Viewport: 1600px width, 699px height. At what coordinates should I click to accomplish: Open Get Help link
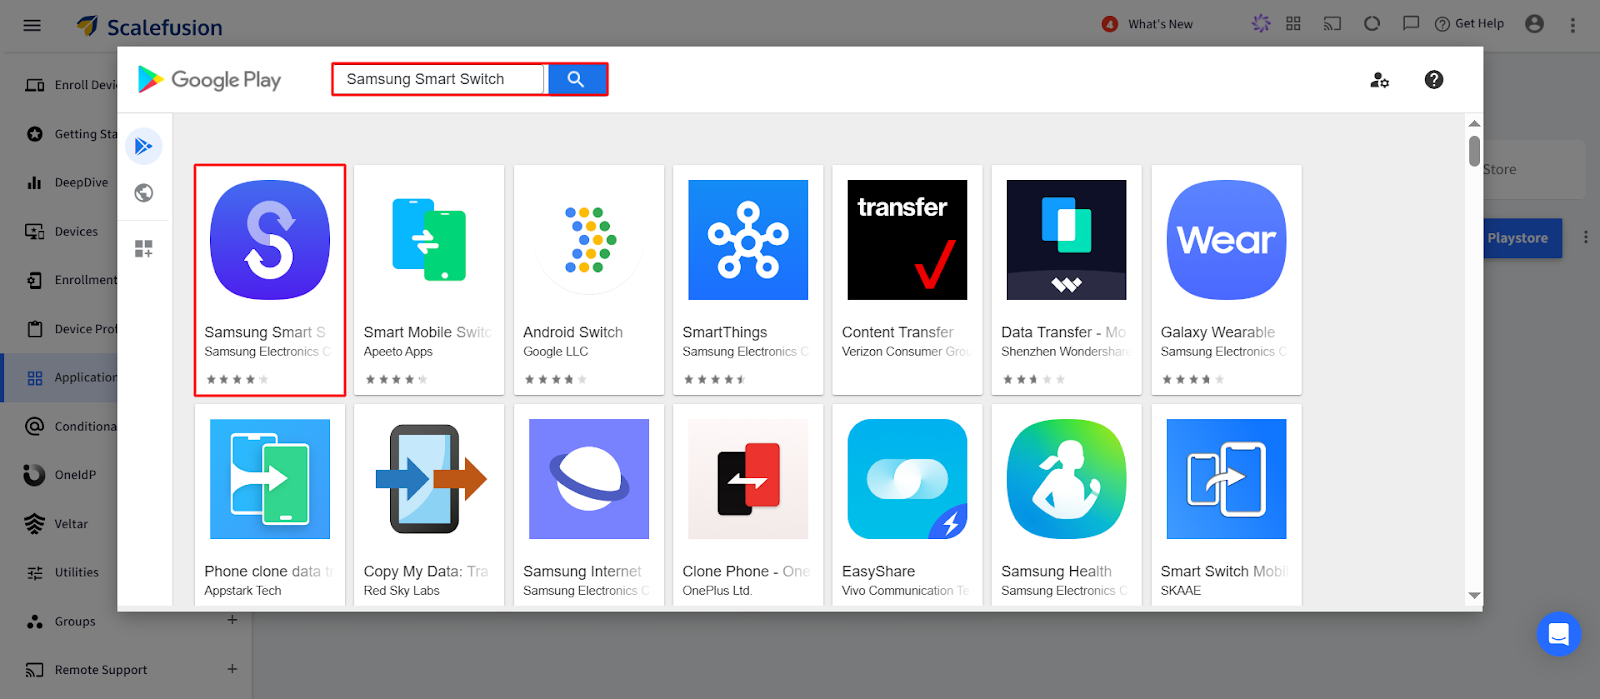1469,24
